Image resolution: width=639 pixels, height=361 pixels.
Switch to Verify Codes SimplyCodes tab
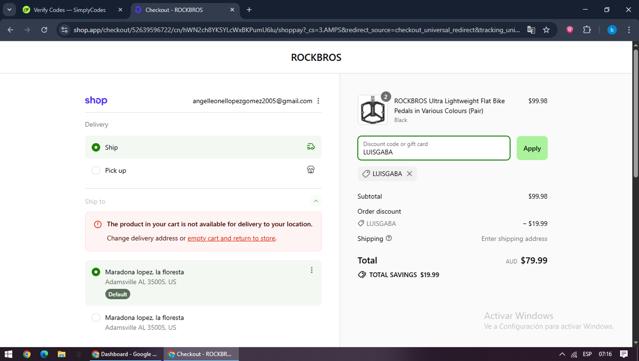click(69, 10)
